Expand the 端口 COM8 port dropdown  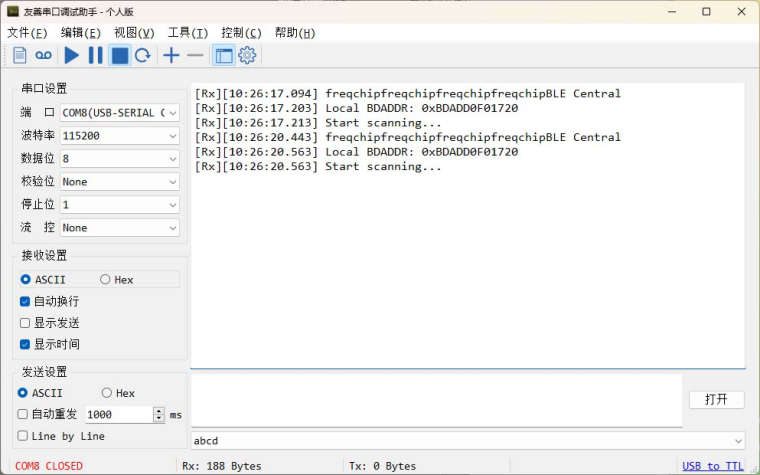(119, 113)
